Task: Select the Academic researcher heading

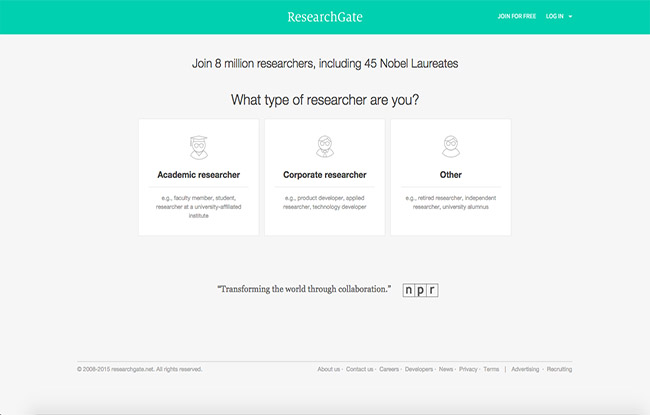Action: tap(199, 175)
